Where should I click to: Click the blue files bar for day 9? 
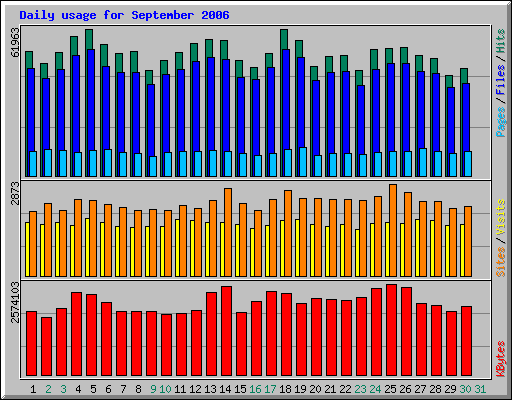click(x=151, y=120)
